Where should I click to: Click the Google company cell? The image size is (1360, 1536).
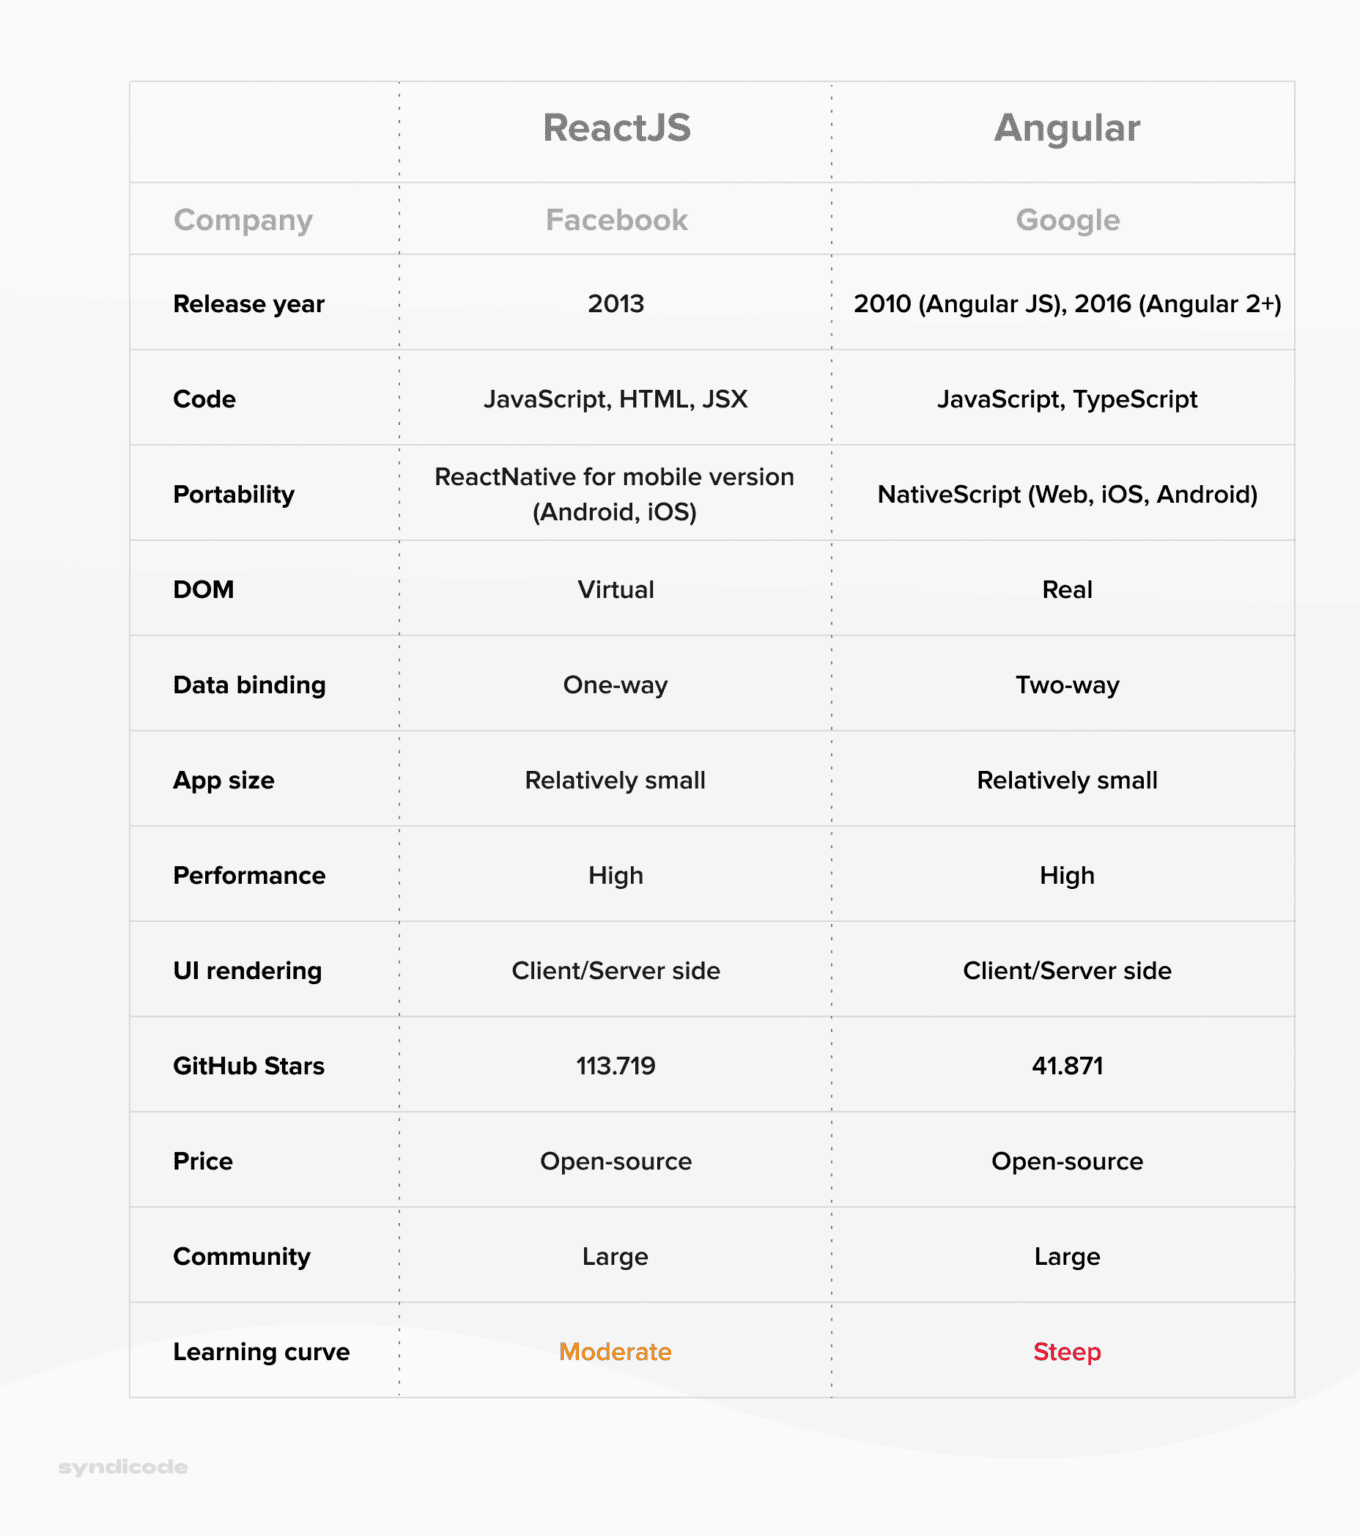pos(1067,220)
